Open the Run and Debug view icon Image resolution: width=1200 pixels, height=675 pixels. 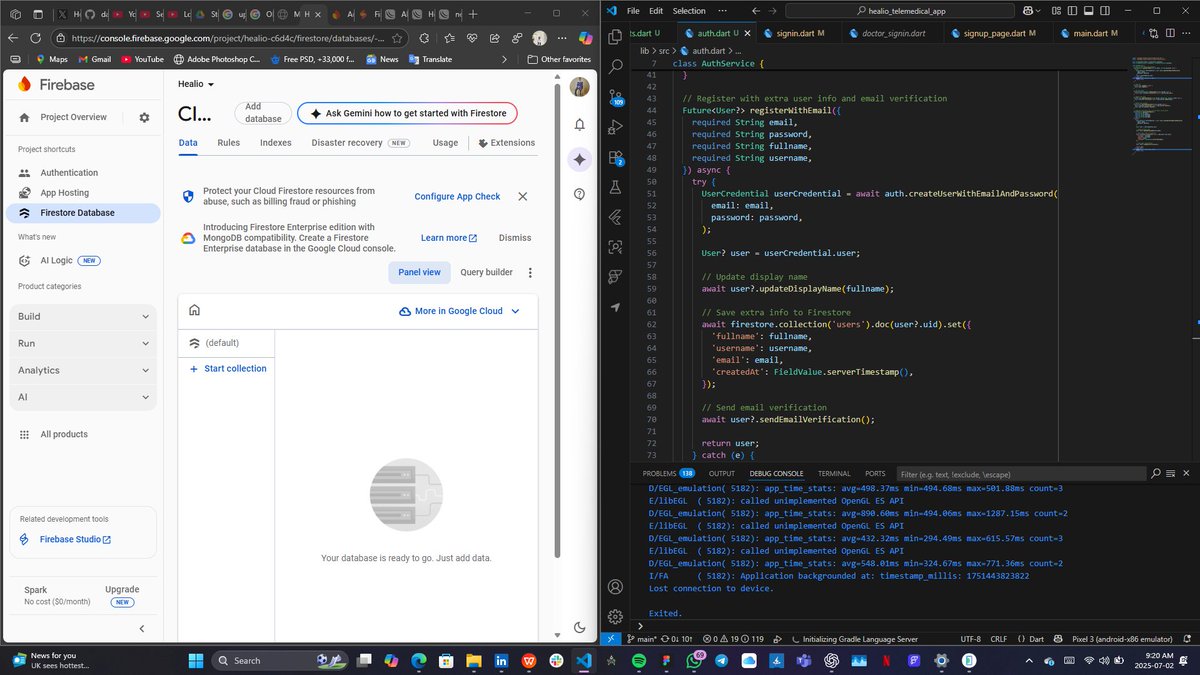point(615,127)
